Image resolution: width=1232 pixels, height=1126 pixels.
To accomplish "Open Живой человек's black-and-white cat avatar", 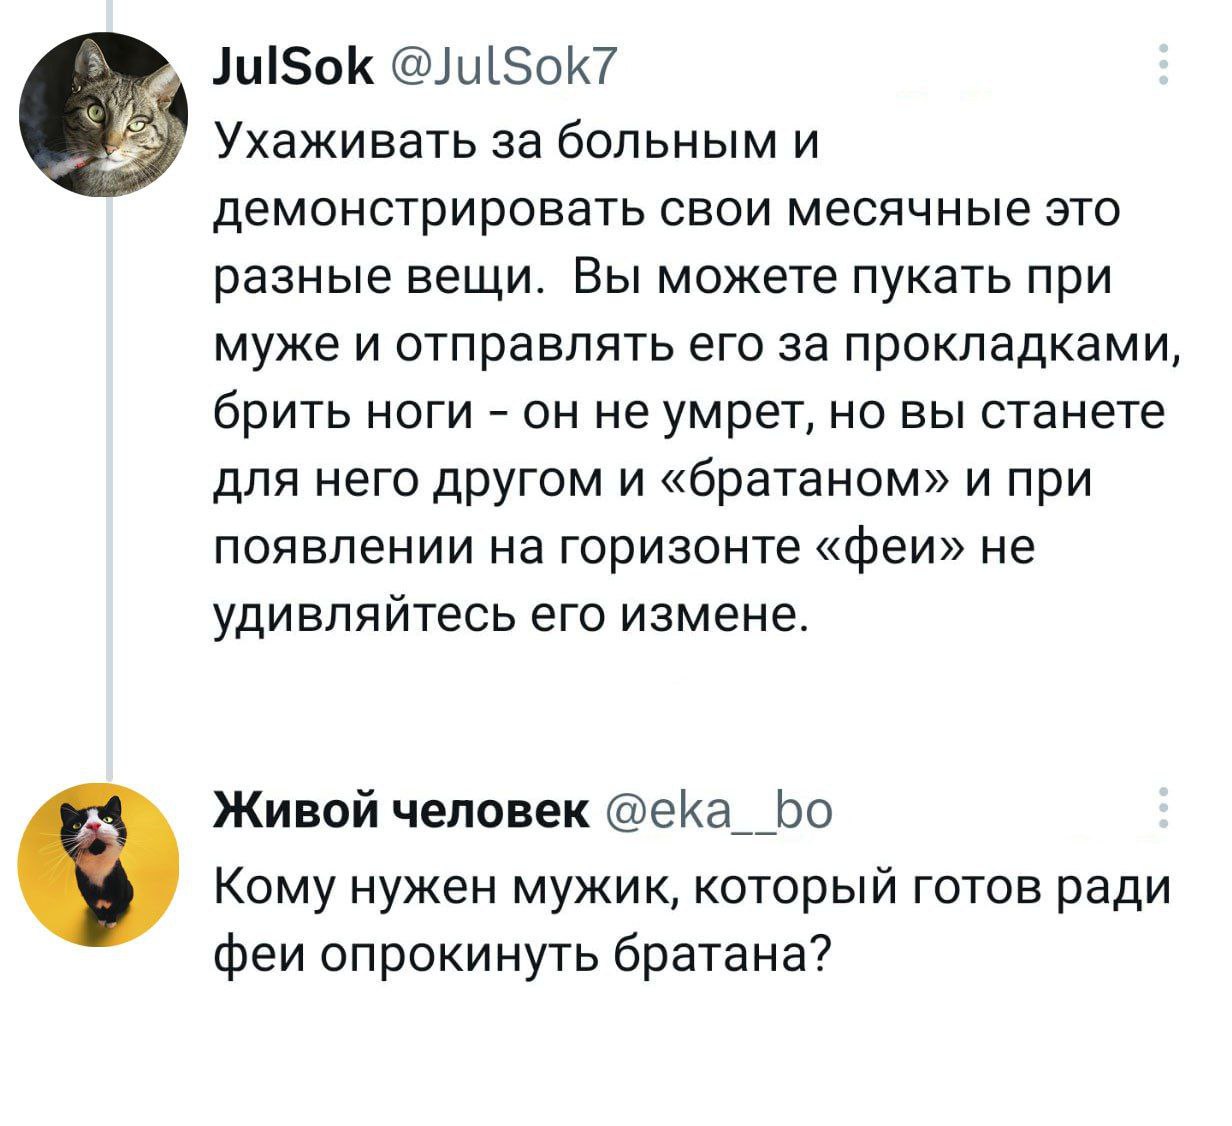I will pyautogui.click(x=97, y=864).
